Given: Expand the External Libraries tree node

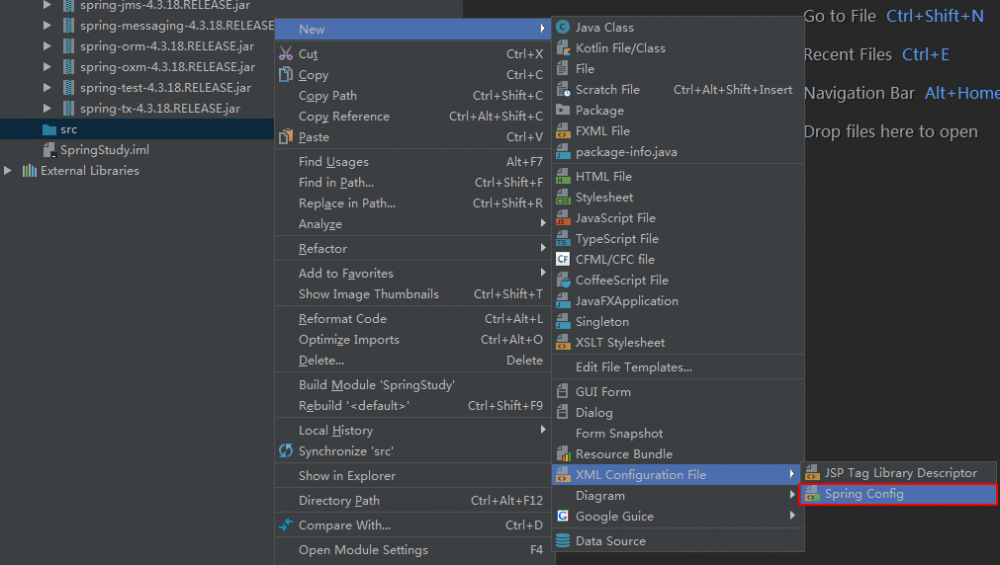Looking at the screenshot, I should coord(9,171).
